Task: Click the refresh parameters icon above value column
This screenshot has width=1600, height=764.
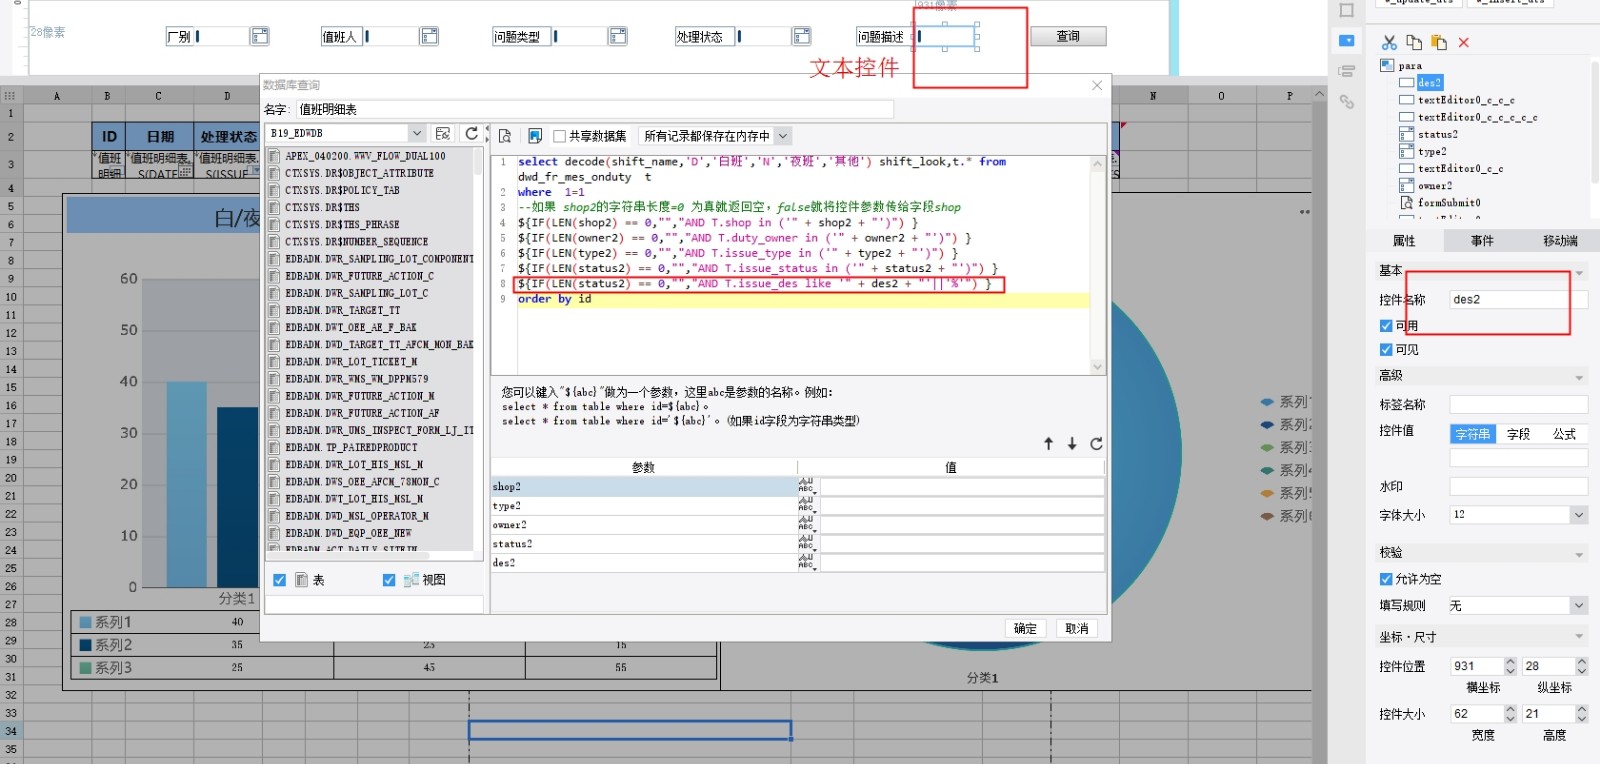Action: pyautogui.click(x=1096, y=443)
